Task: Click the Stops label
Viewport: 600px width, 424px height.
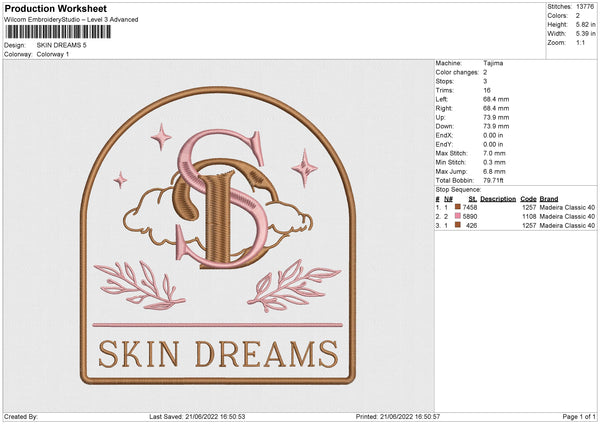Action: pos(445,81)
